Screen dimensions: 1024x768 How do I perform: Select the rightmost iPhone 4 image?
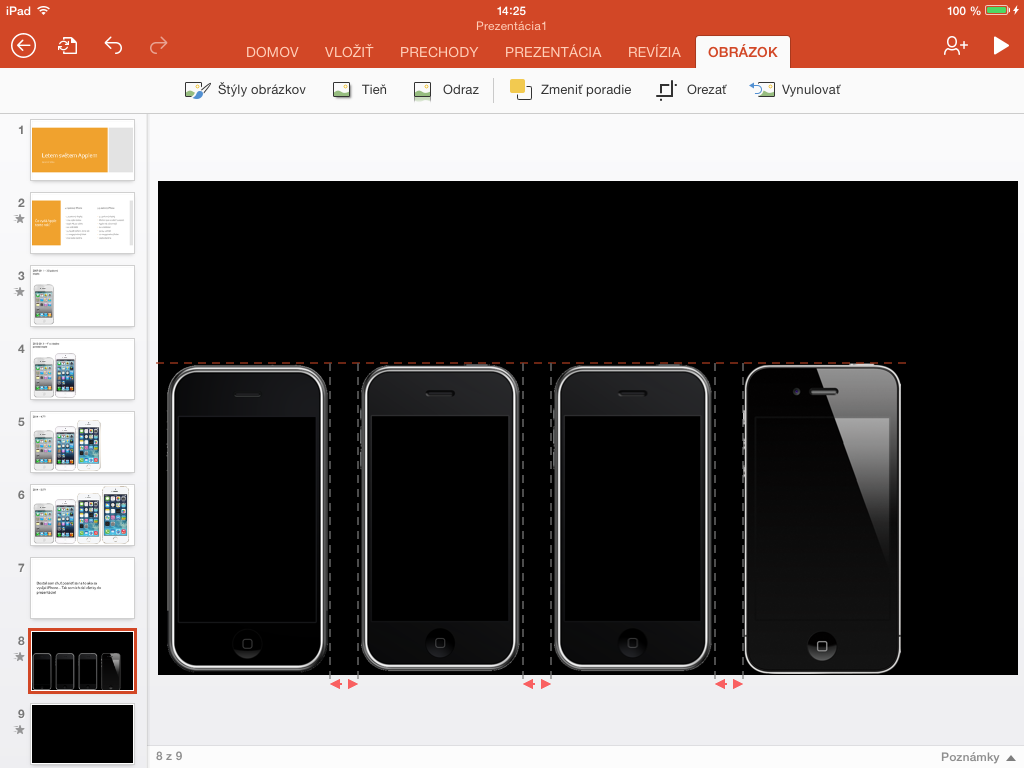click(x=822, y=520)
